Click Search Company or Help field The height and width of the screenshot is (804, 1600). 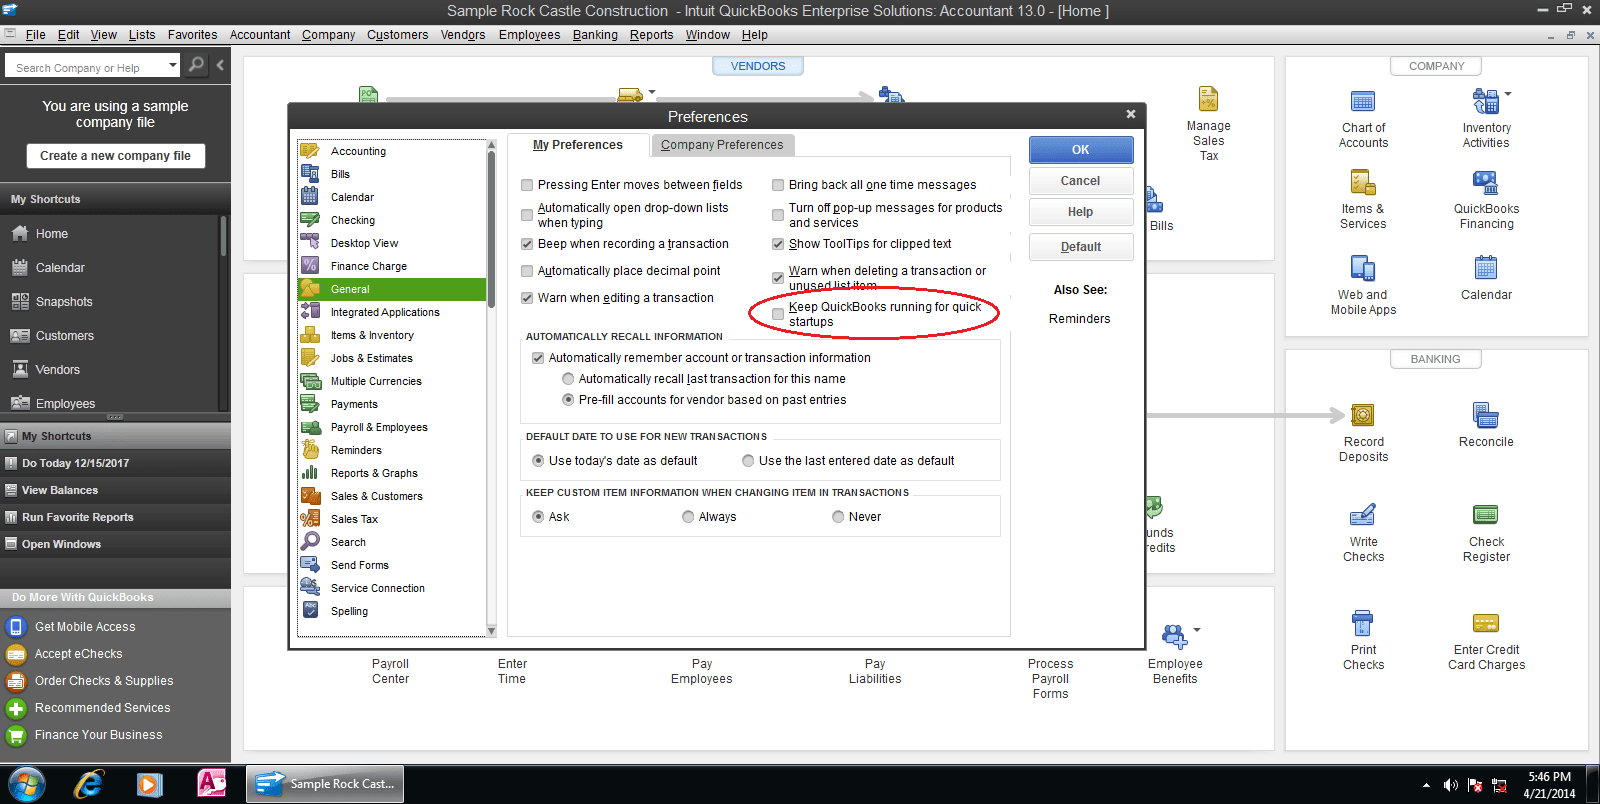88,67
